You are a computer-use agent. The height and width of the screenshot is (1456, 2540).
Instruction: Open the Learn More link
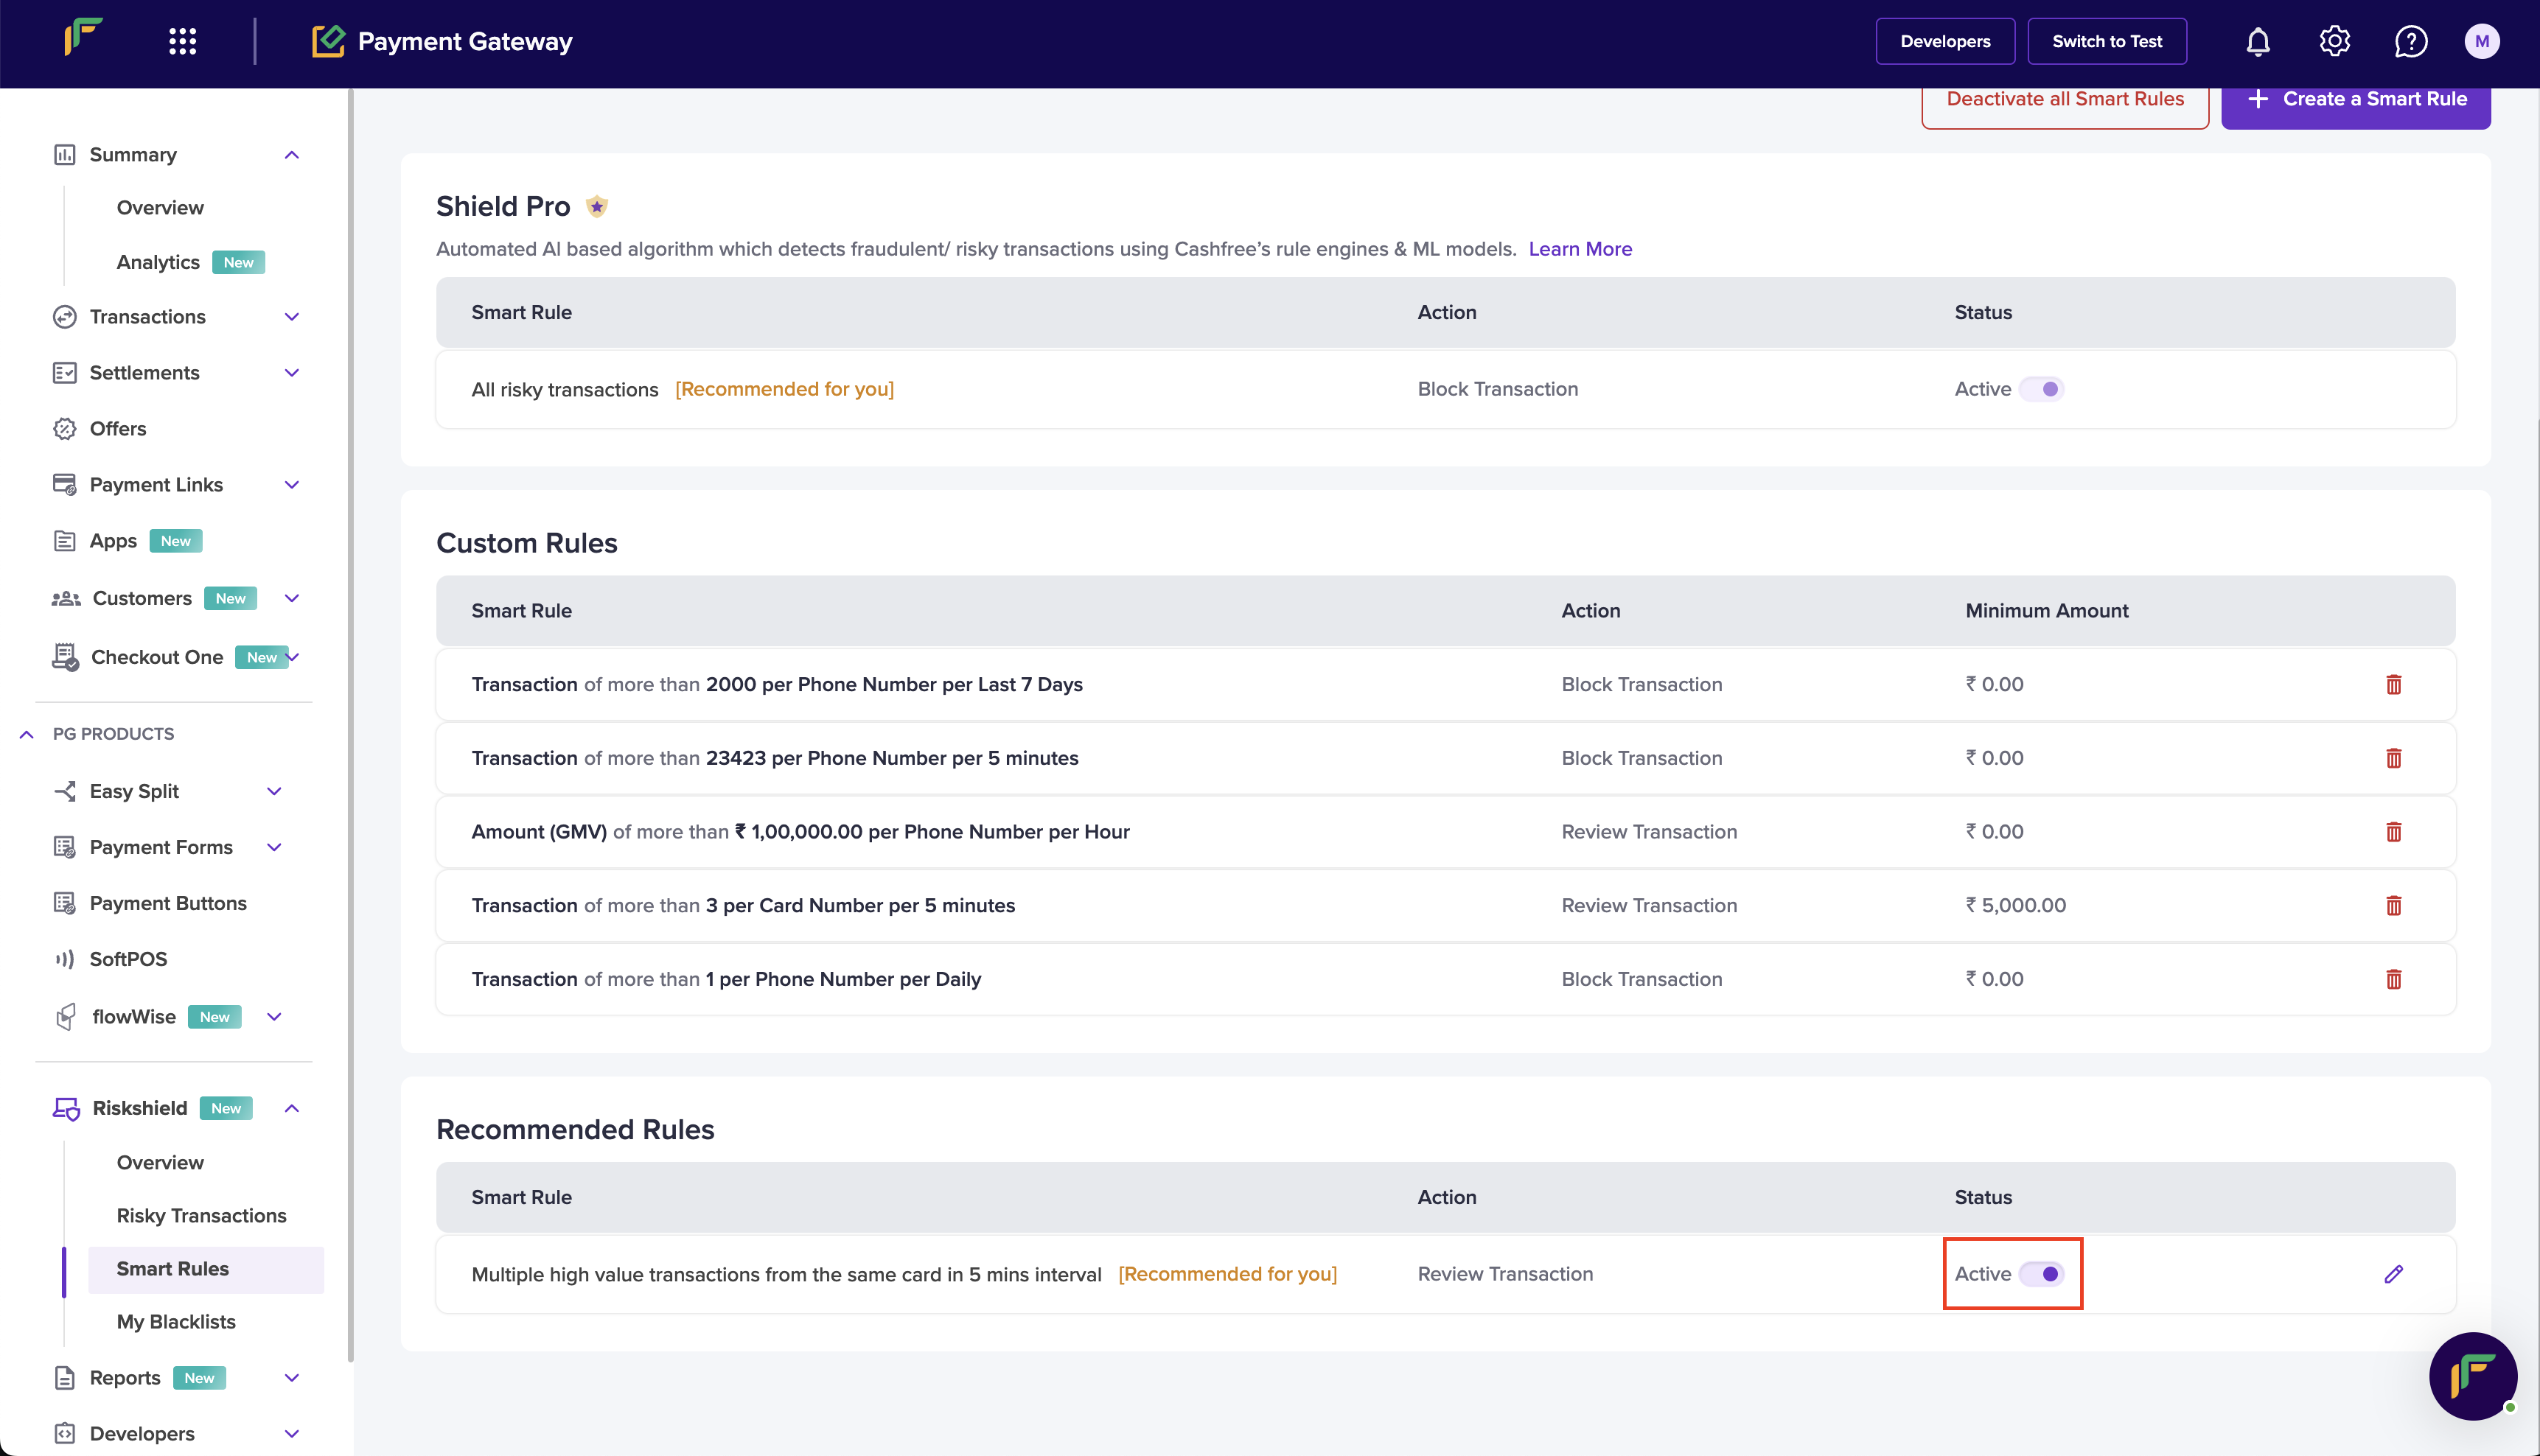(1579, 249)
